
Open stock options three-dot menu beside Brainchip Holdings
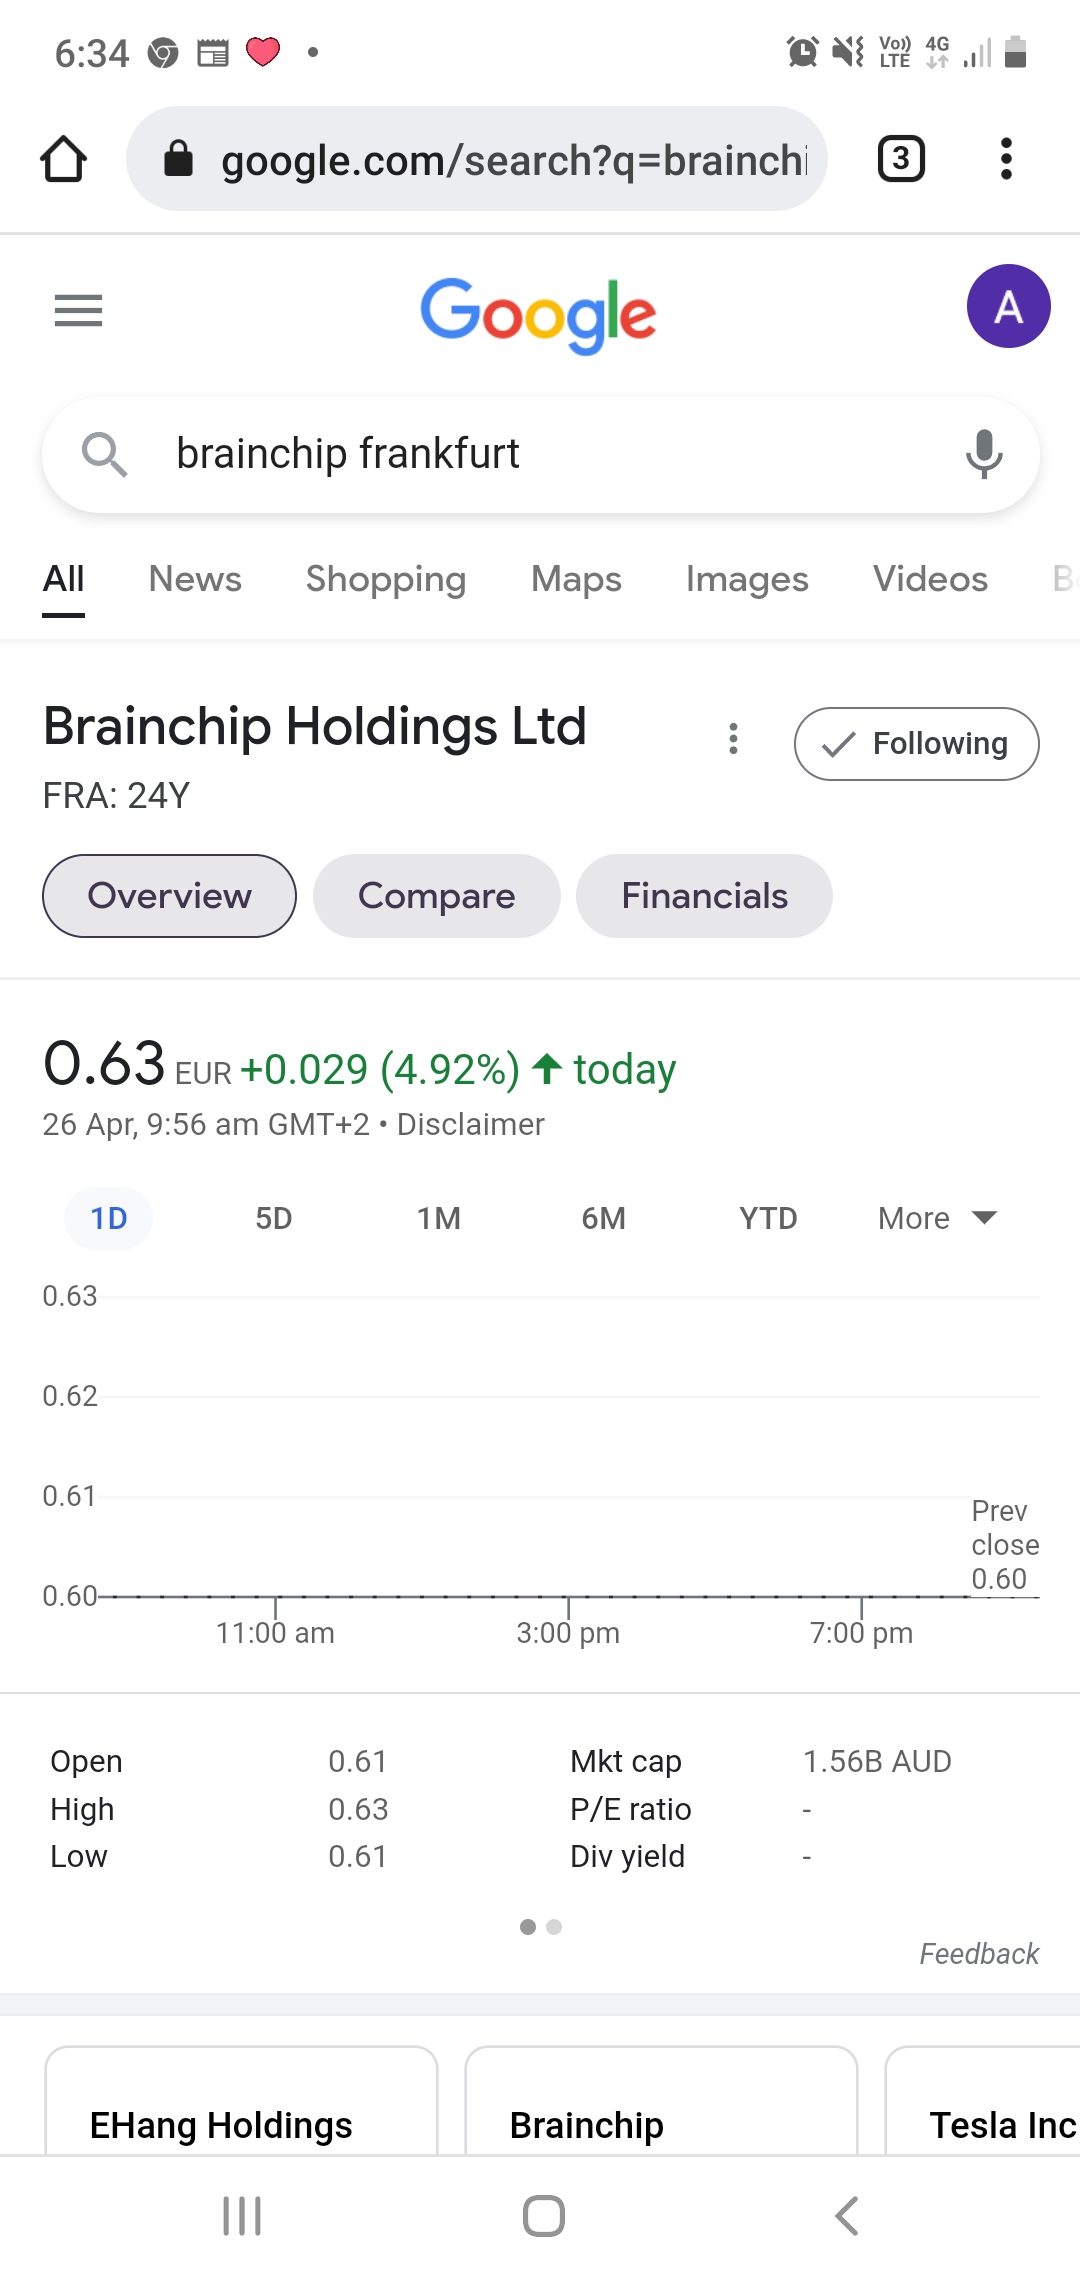[x=733, y=739]
